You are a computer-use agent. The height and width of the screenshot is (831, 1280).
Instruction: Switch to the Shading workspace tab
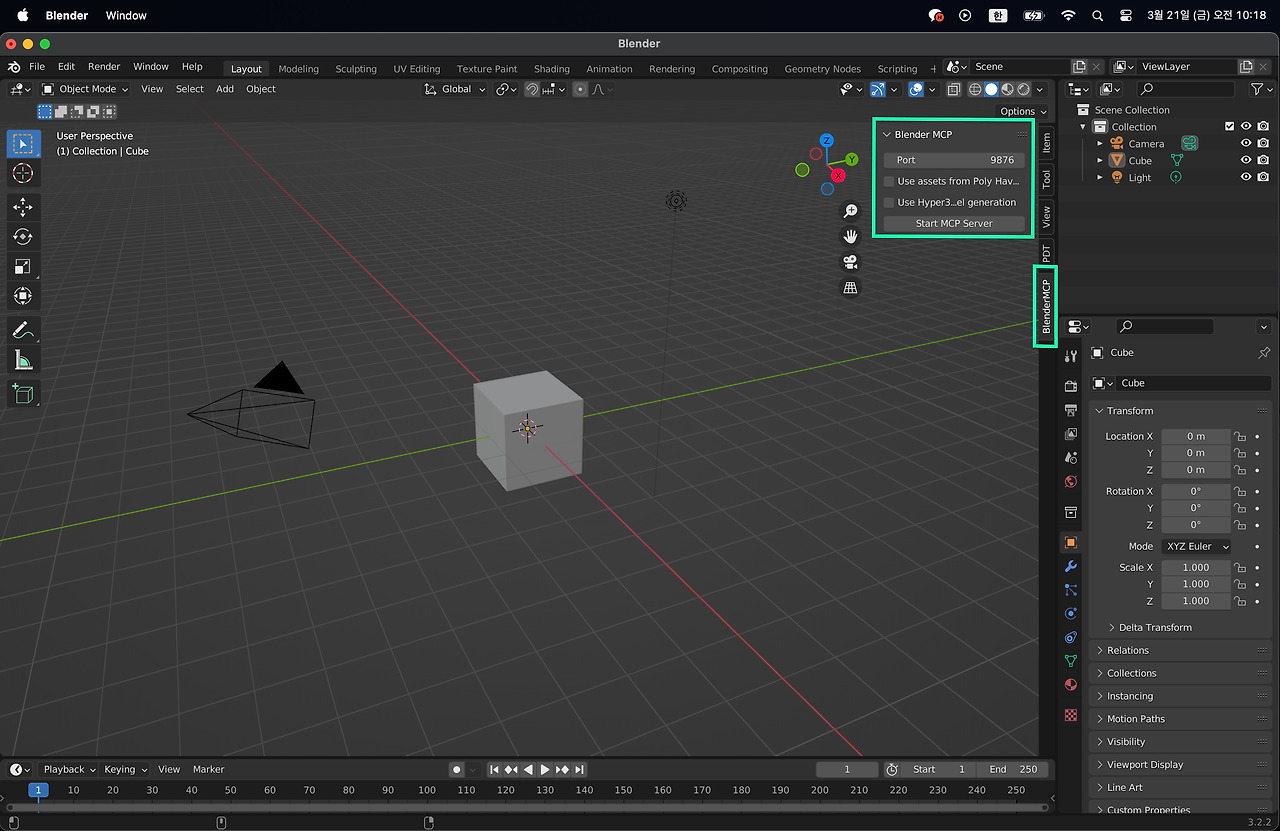pos(551,69)
